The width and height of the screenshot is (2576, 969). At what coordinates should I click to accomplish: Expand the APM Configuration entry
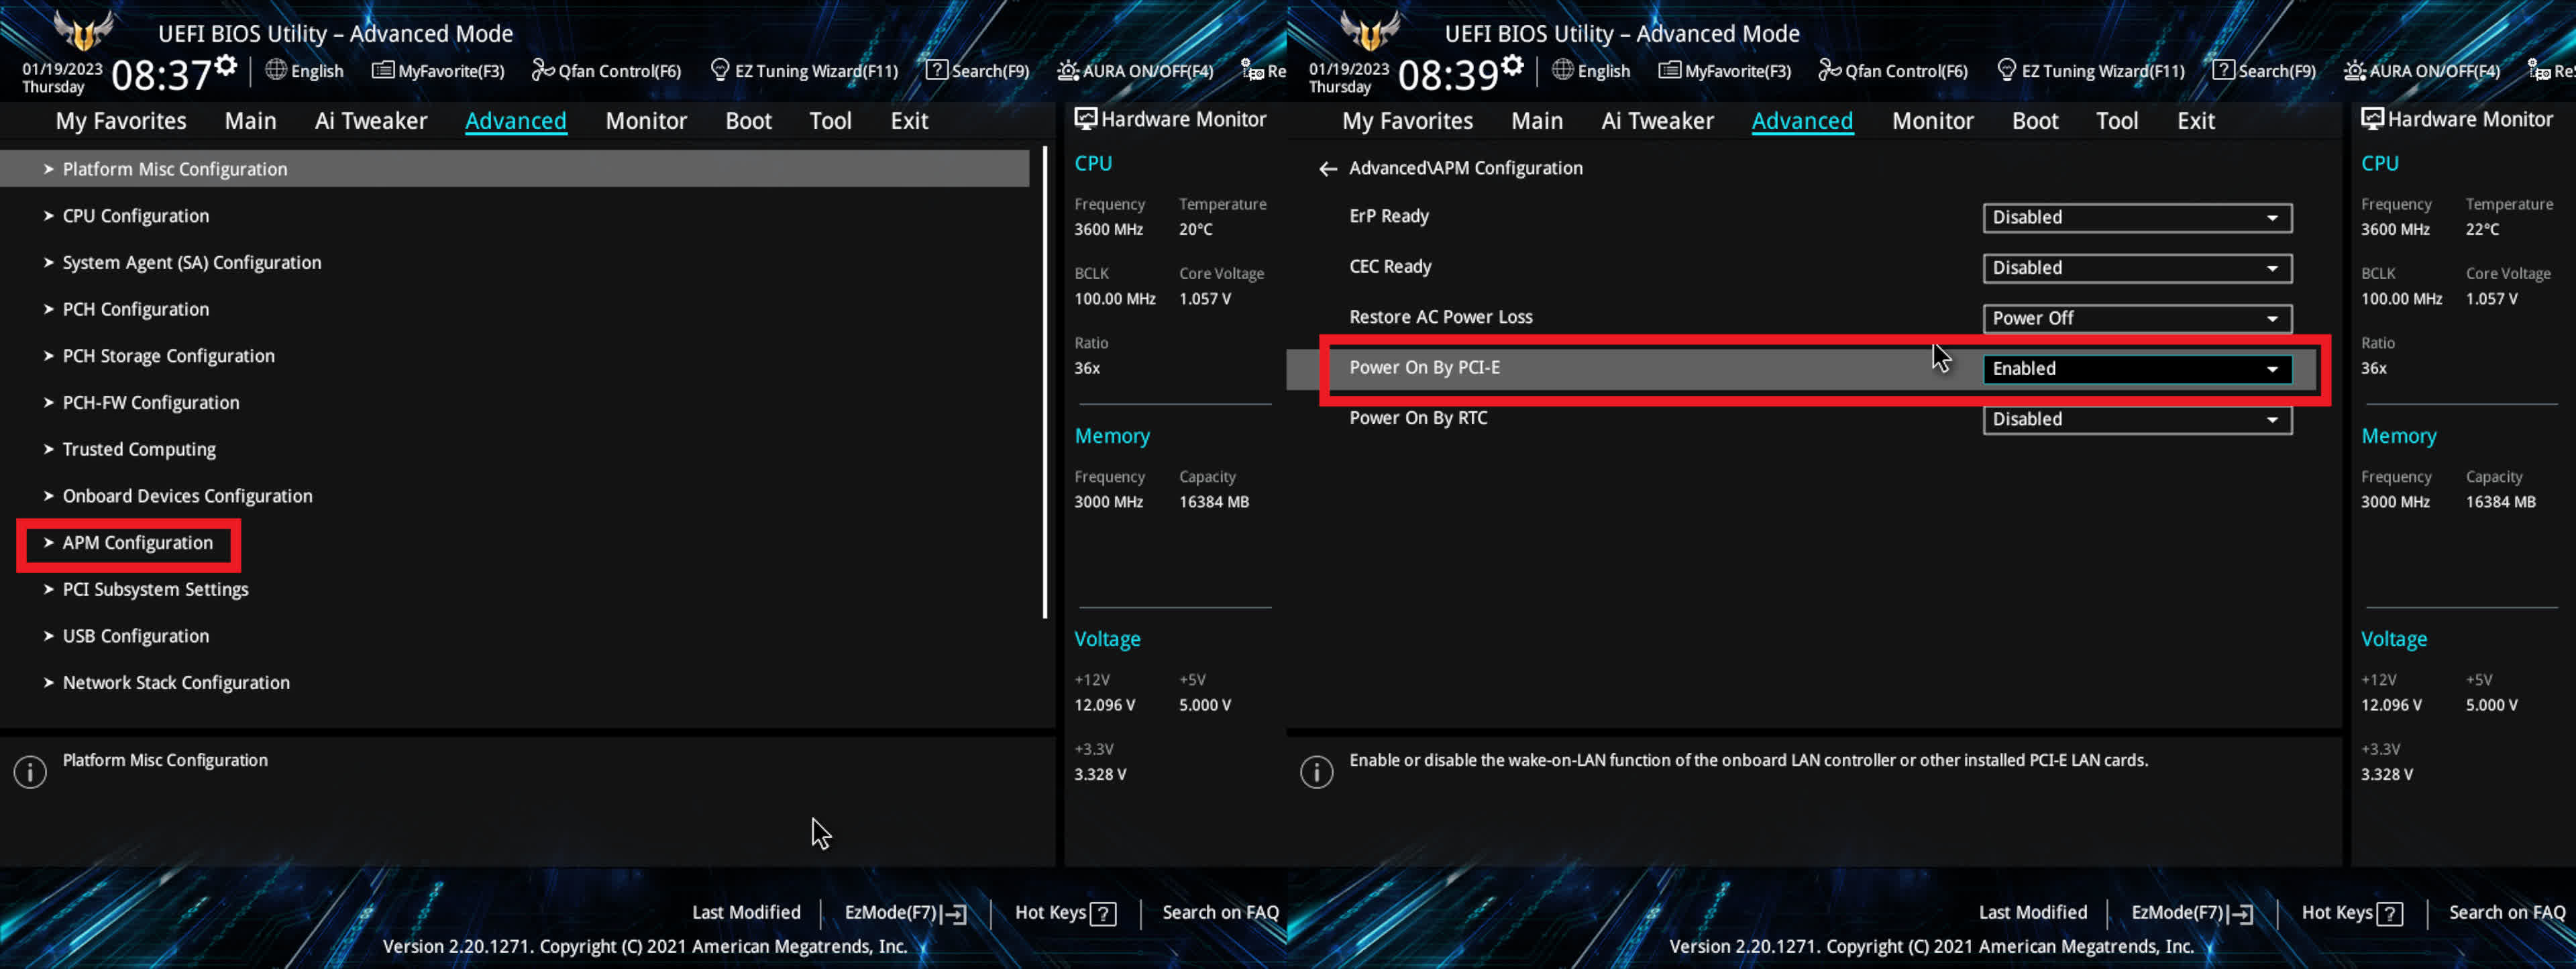click(137, 543)
